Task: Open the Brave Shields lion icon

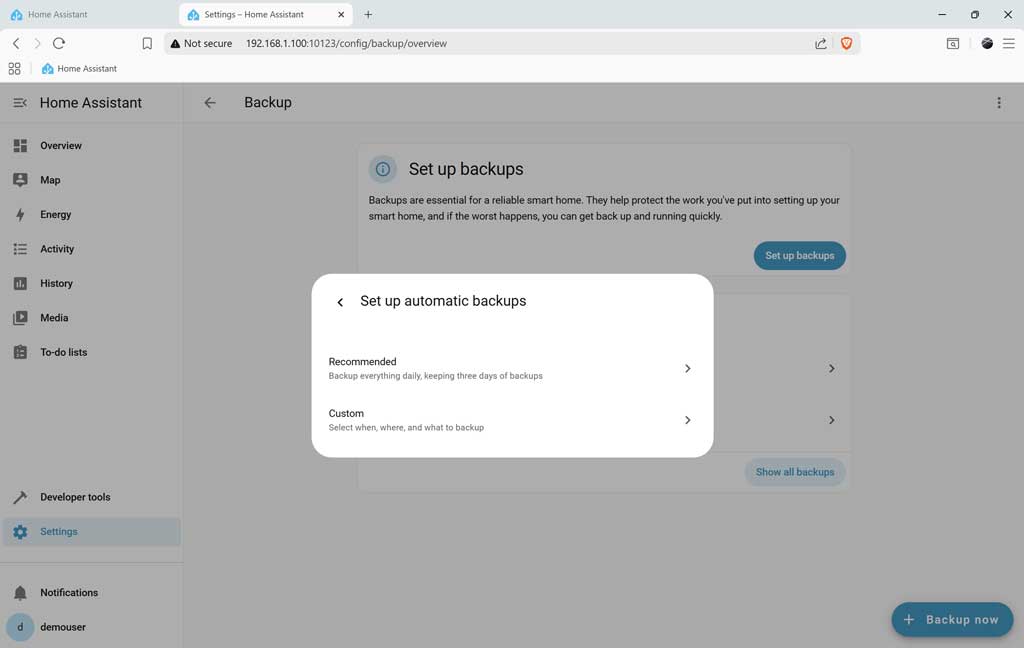Action: click(x=846, y=43)
